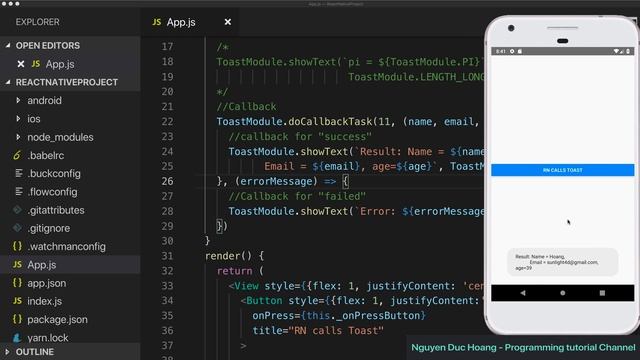Image resolution: width=640 pixels, height=360 pixels.
Task: Click the app.json braces icon
Action: click(x=17, y=283)
